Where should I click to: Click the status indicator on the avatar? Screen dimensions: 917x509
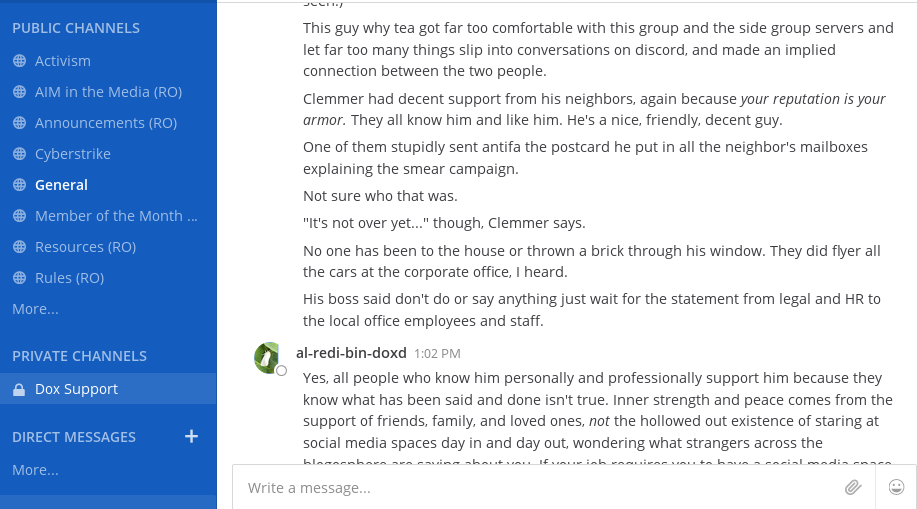[x=281, y=370]
